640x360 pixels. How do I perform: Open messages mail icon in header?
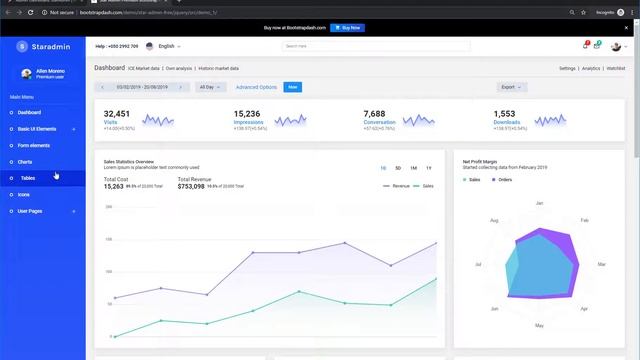pos(597,46)
